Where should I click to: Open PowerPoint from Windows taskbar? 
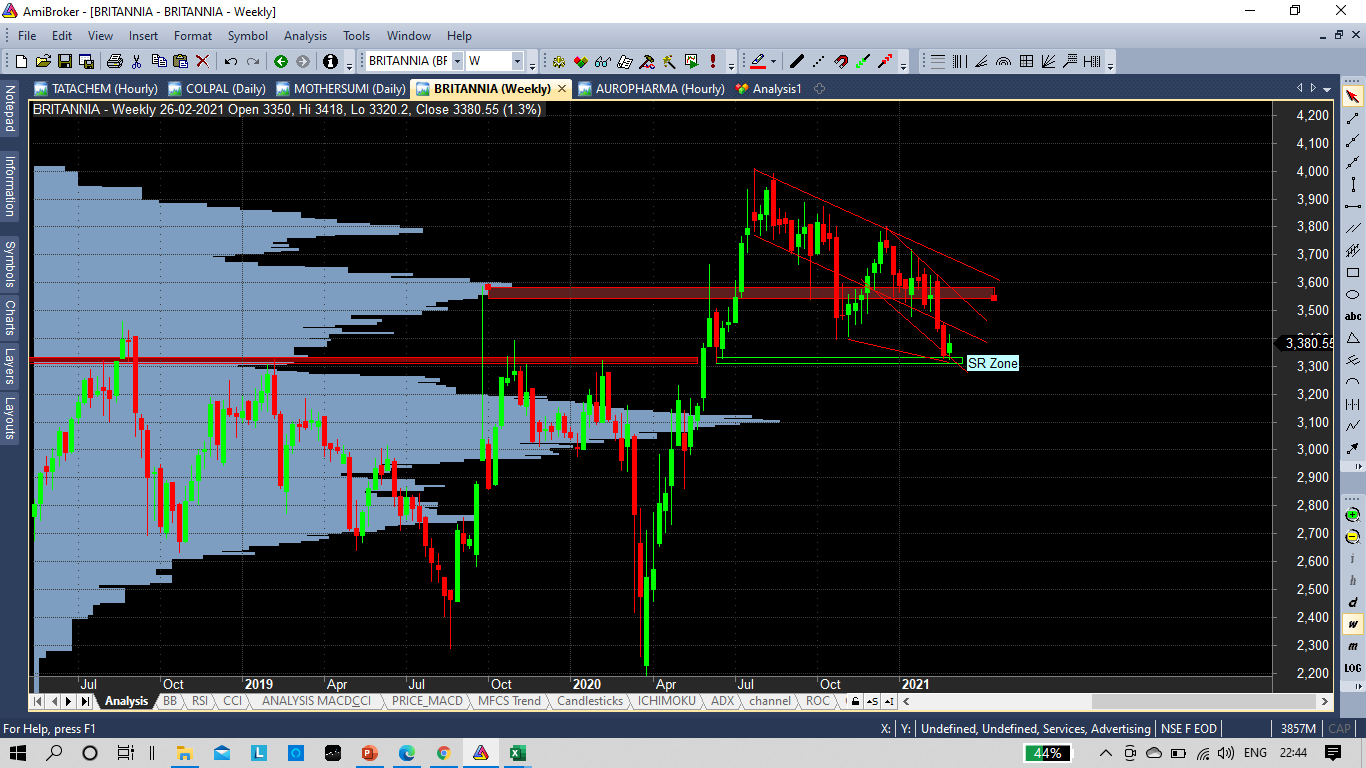click(368, 752)
